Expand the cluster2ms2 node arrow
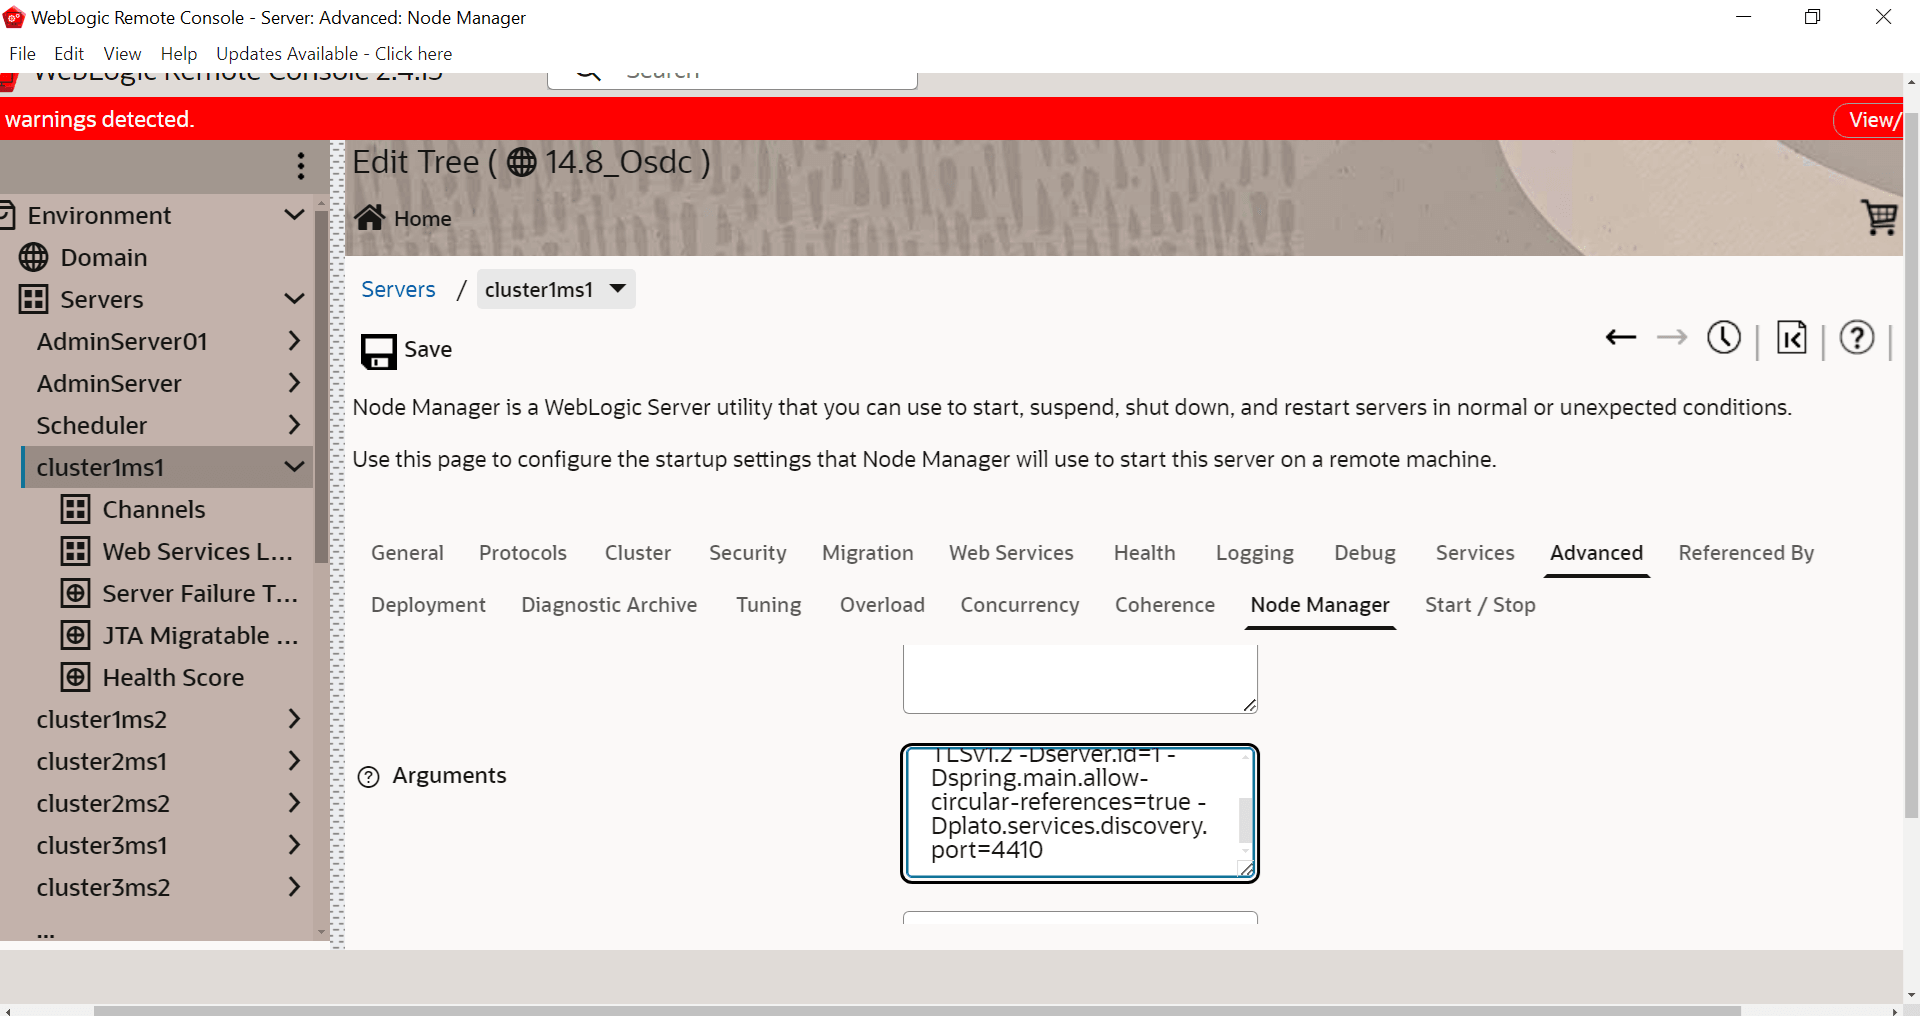The image size is (1920, 1016). (294, 803)
